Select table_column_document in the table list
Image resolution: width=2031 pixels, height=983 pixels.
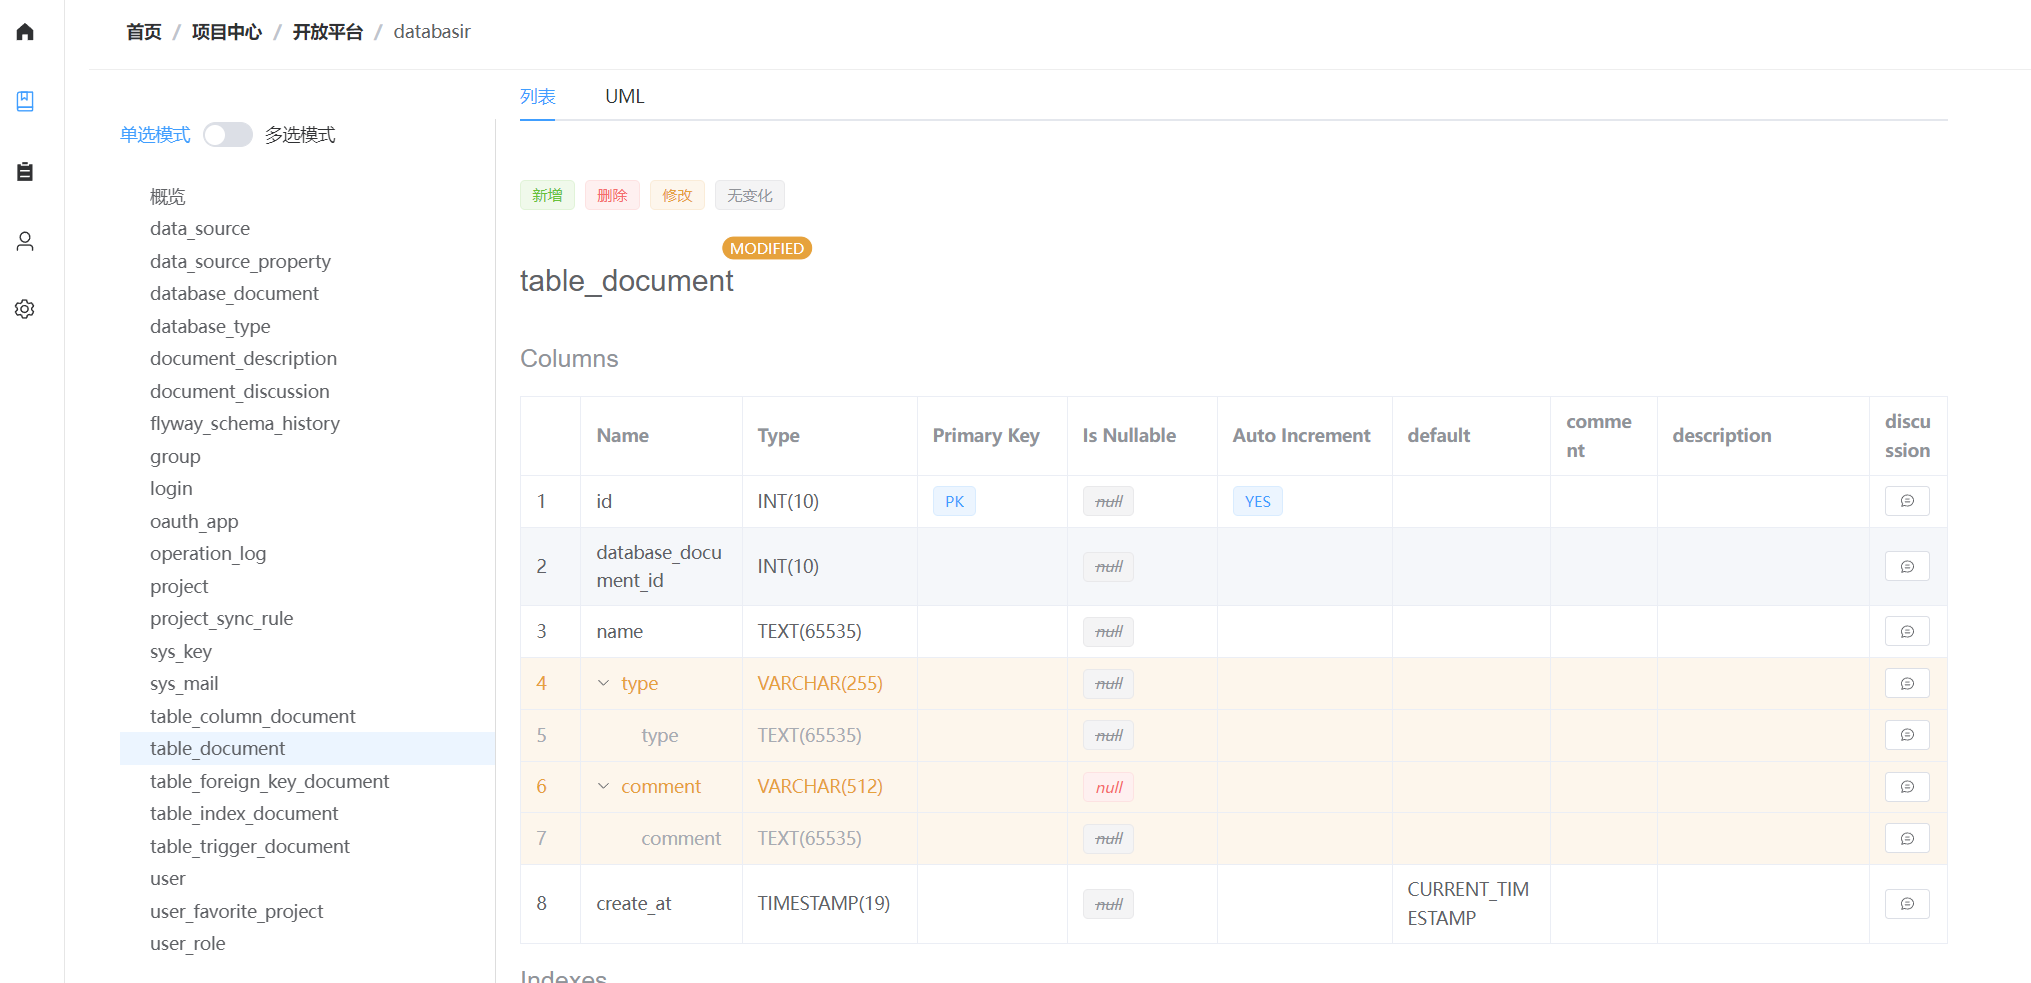click(x=252, y=717)
